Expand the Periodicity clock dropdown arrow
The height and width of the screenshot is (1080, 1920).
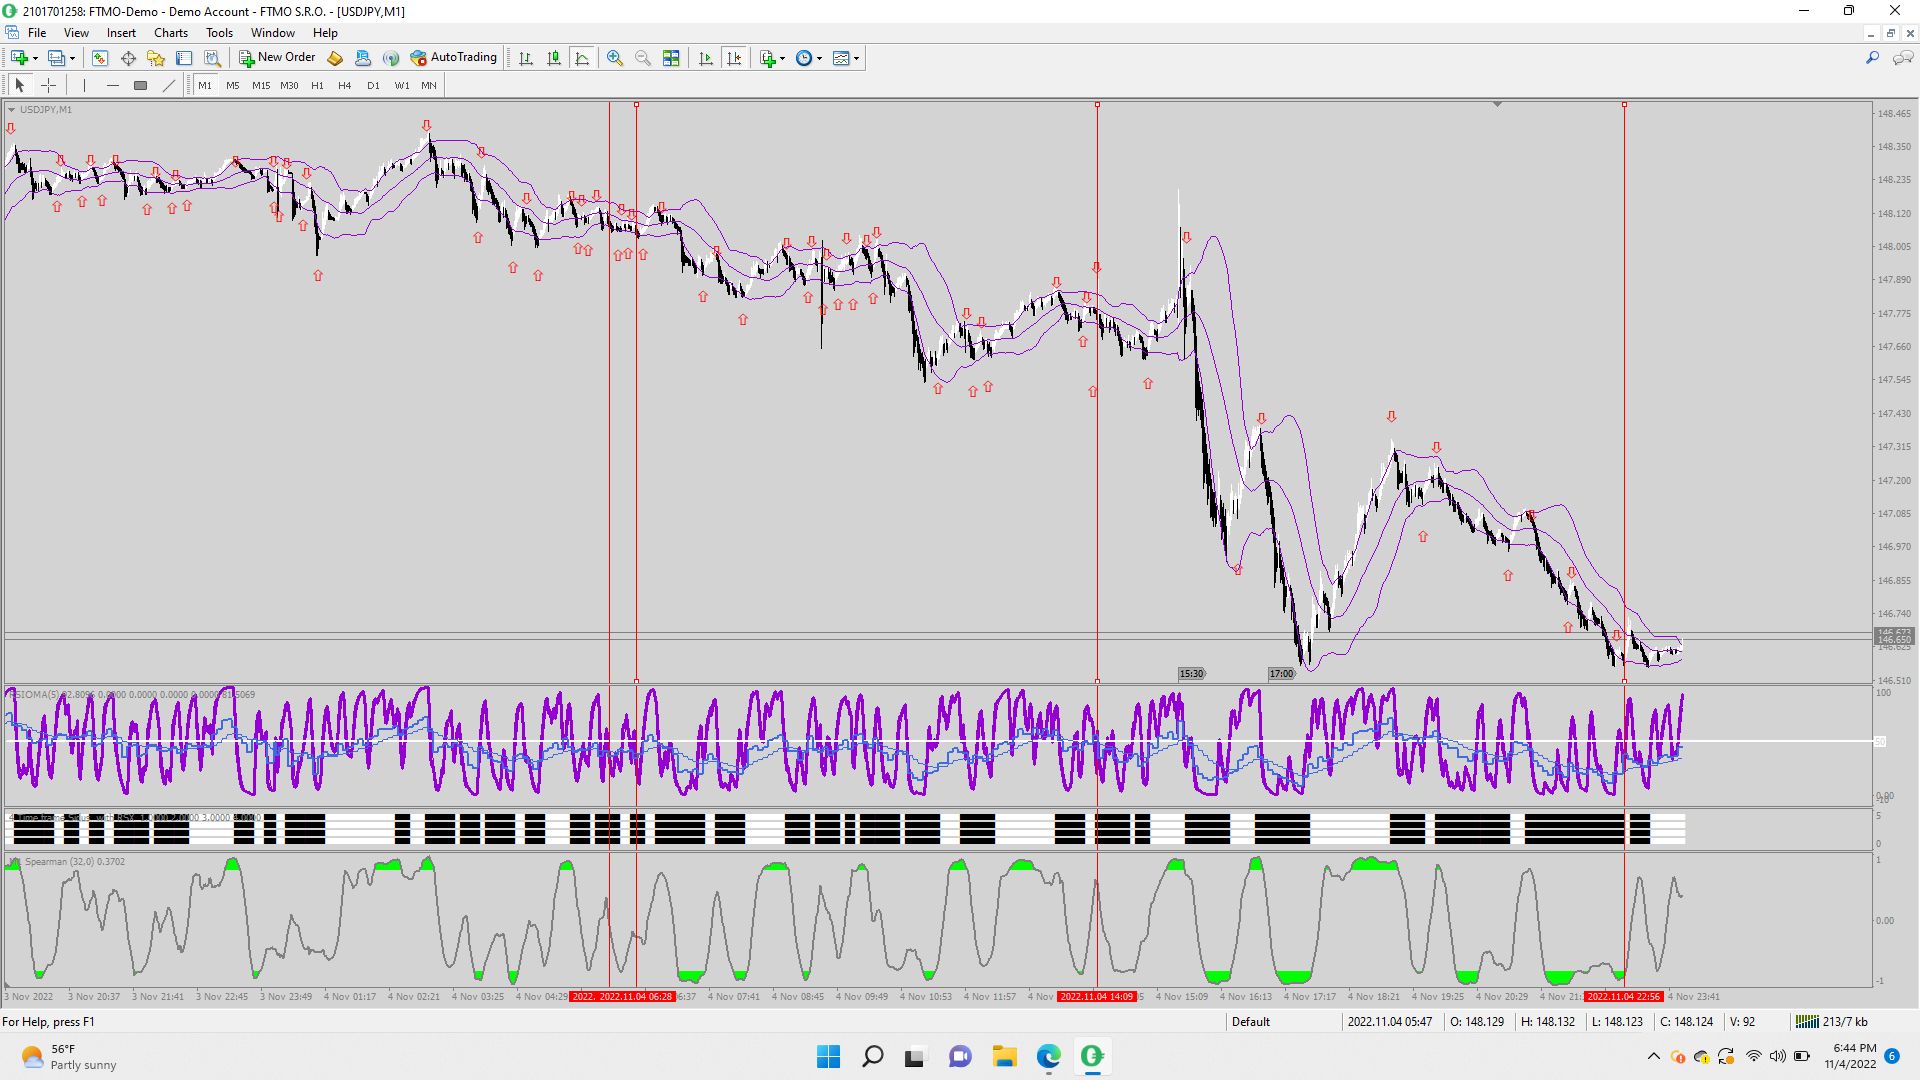819,58
